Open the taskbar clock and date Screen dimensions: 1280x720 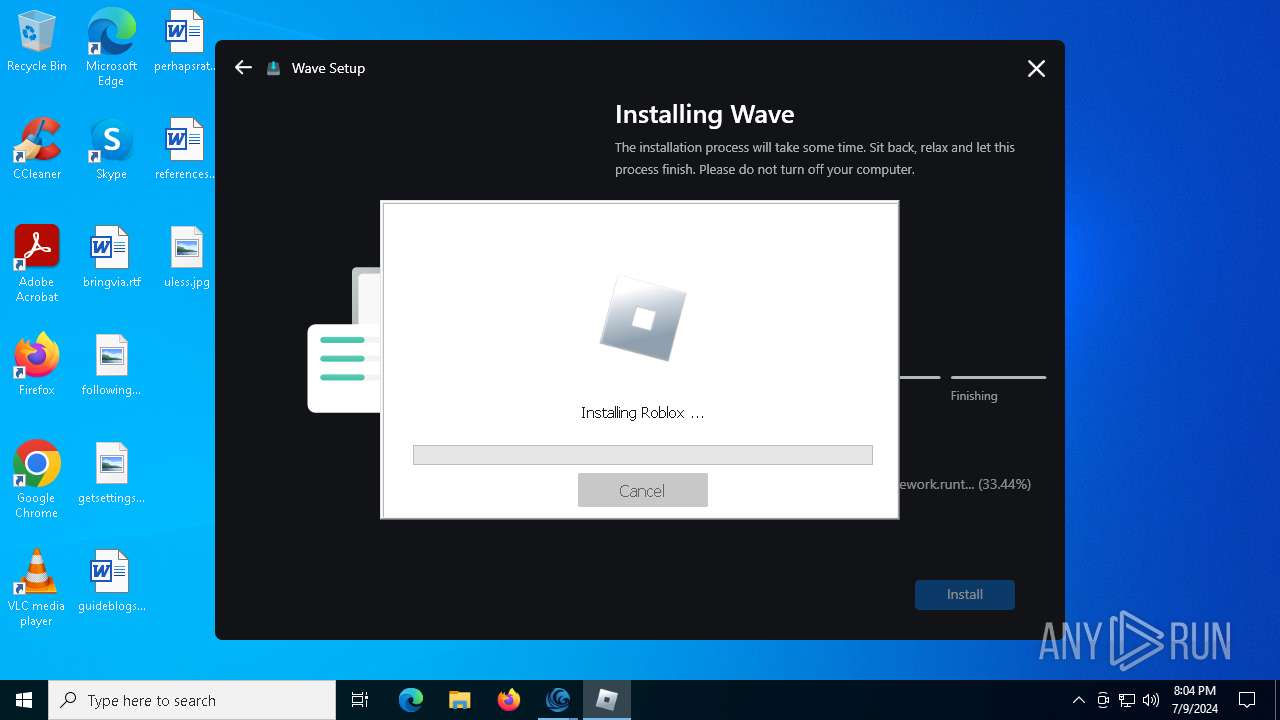(x=1195, y=700)
